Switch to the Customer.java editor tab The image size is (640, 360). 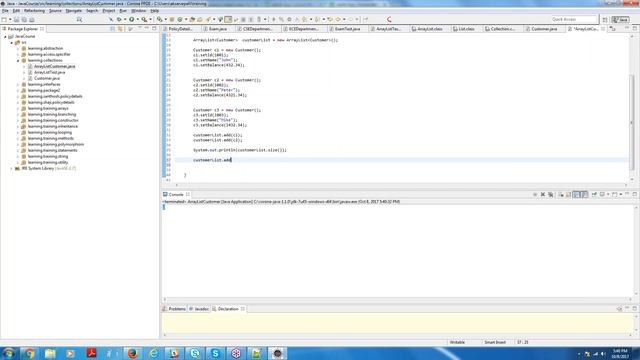pos(544,29)
